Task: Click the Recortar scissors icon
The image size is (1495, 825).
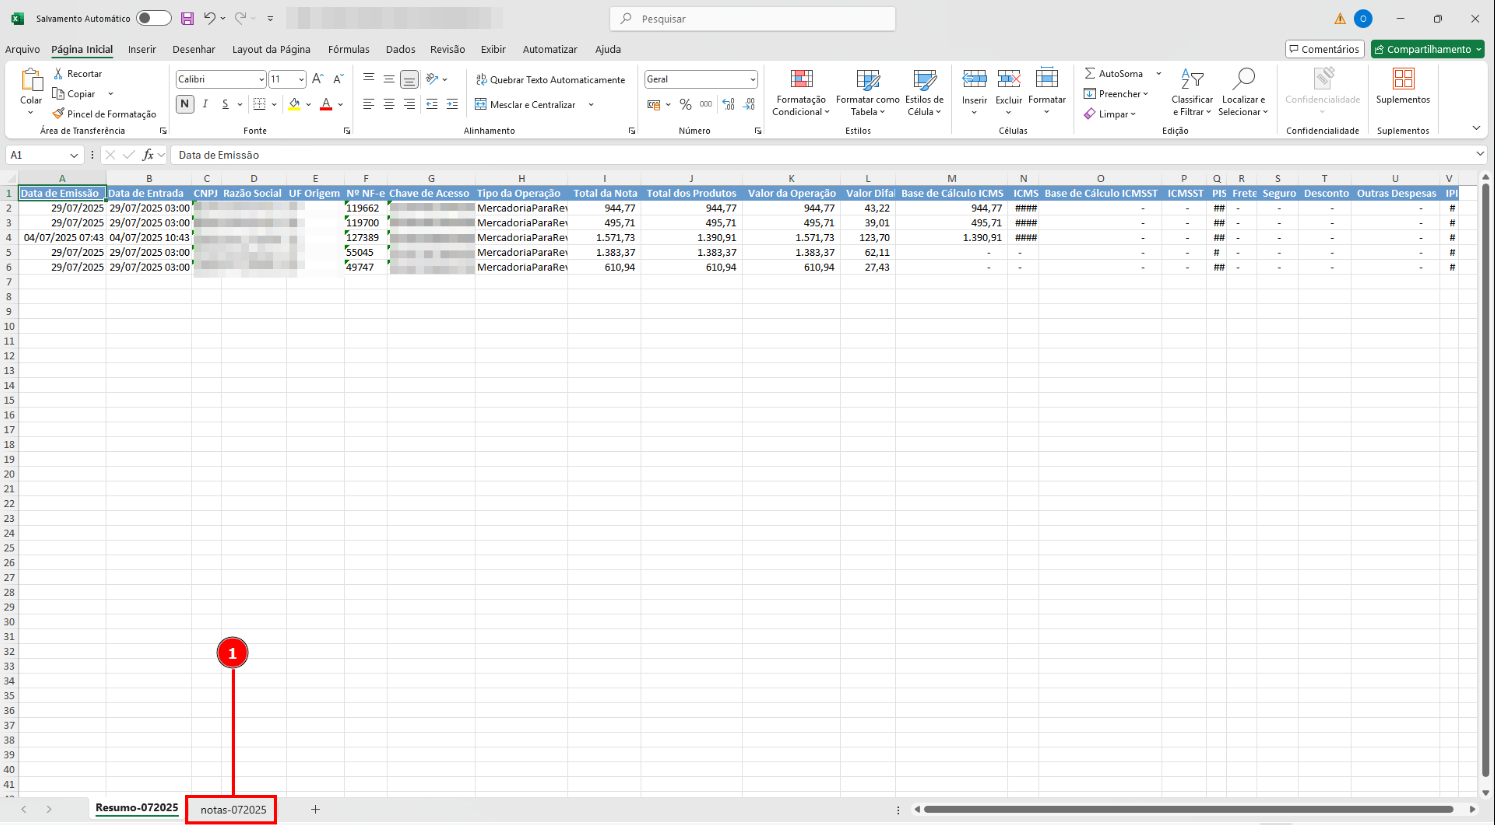Action: (59, 74)
